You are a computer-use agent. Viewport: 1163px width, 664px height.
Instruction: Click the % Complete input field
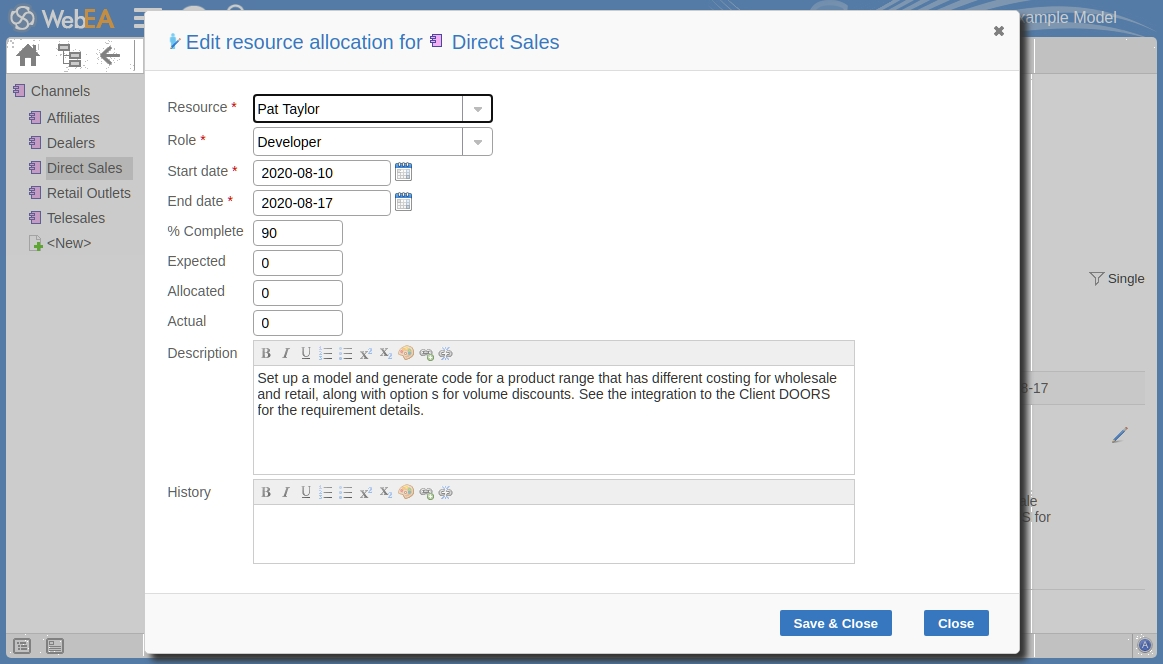pyautogui.click(x=298, y=233)
